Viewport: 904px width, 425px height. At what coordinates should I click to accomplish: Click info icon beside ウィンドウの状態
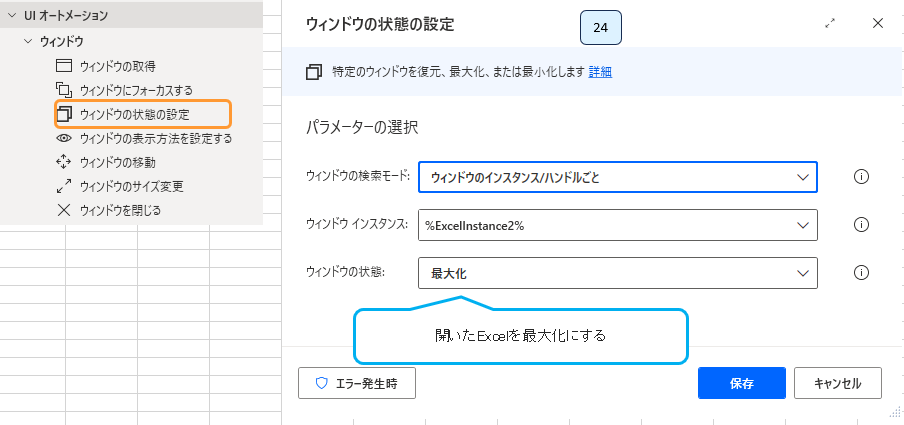click(861, 272)
